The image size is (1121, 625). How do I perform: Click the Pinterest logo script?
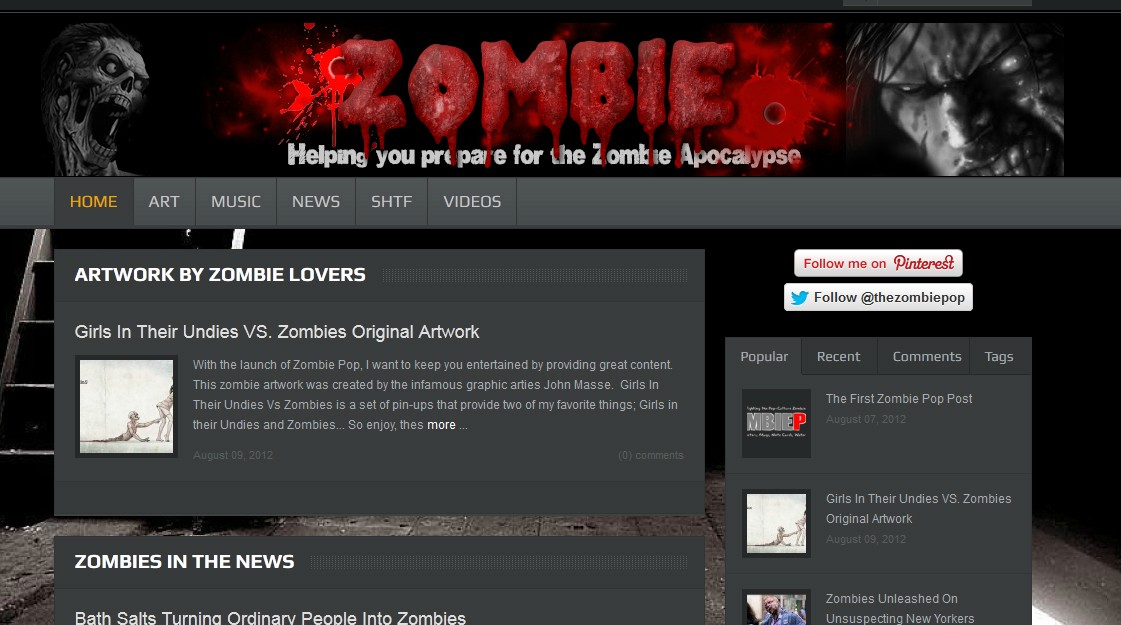coord(924,263)
